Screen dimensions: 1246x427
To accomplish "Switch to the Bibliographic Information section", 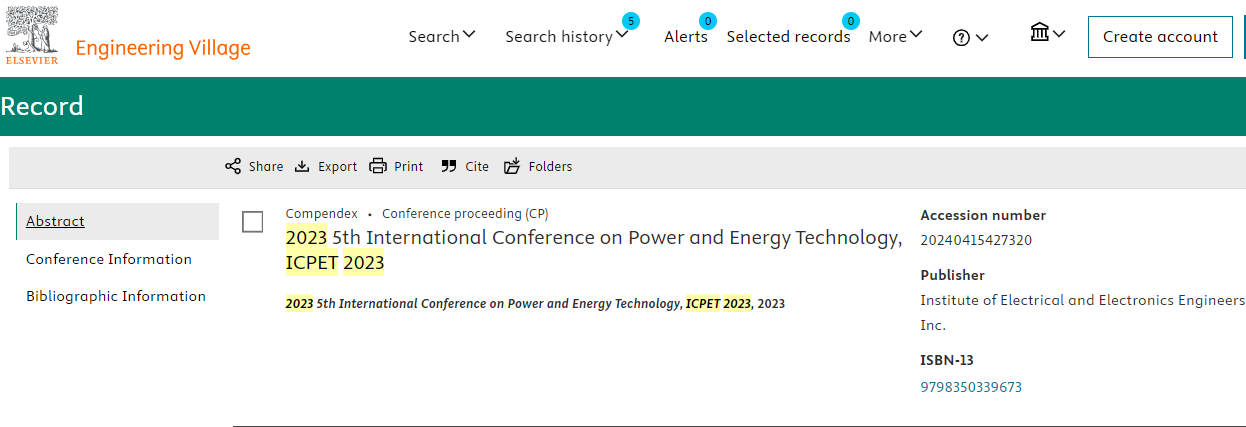I will click(x=116, y=296).
